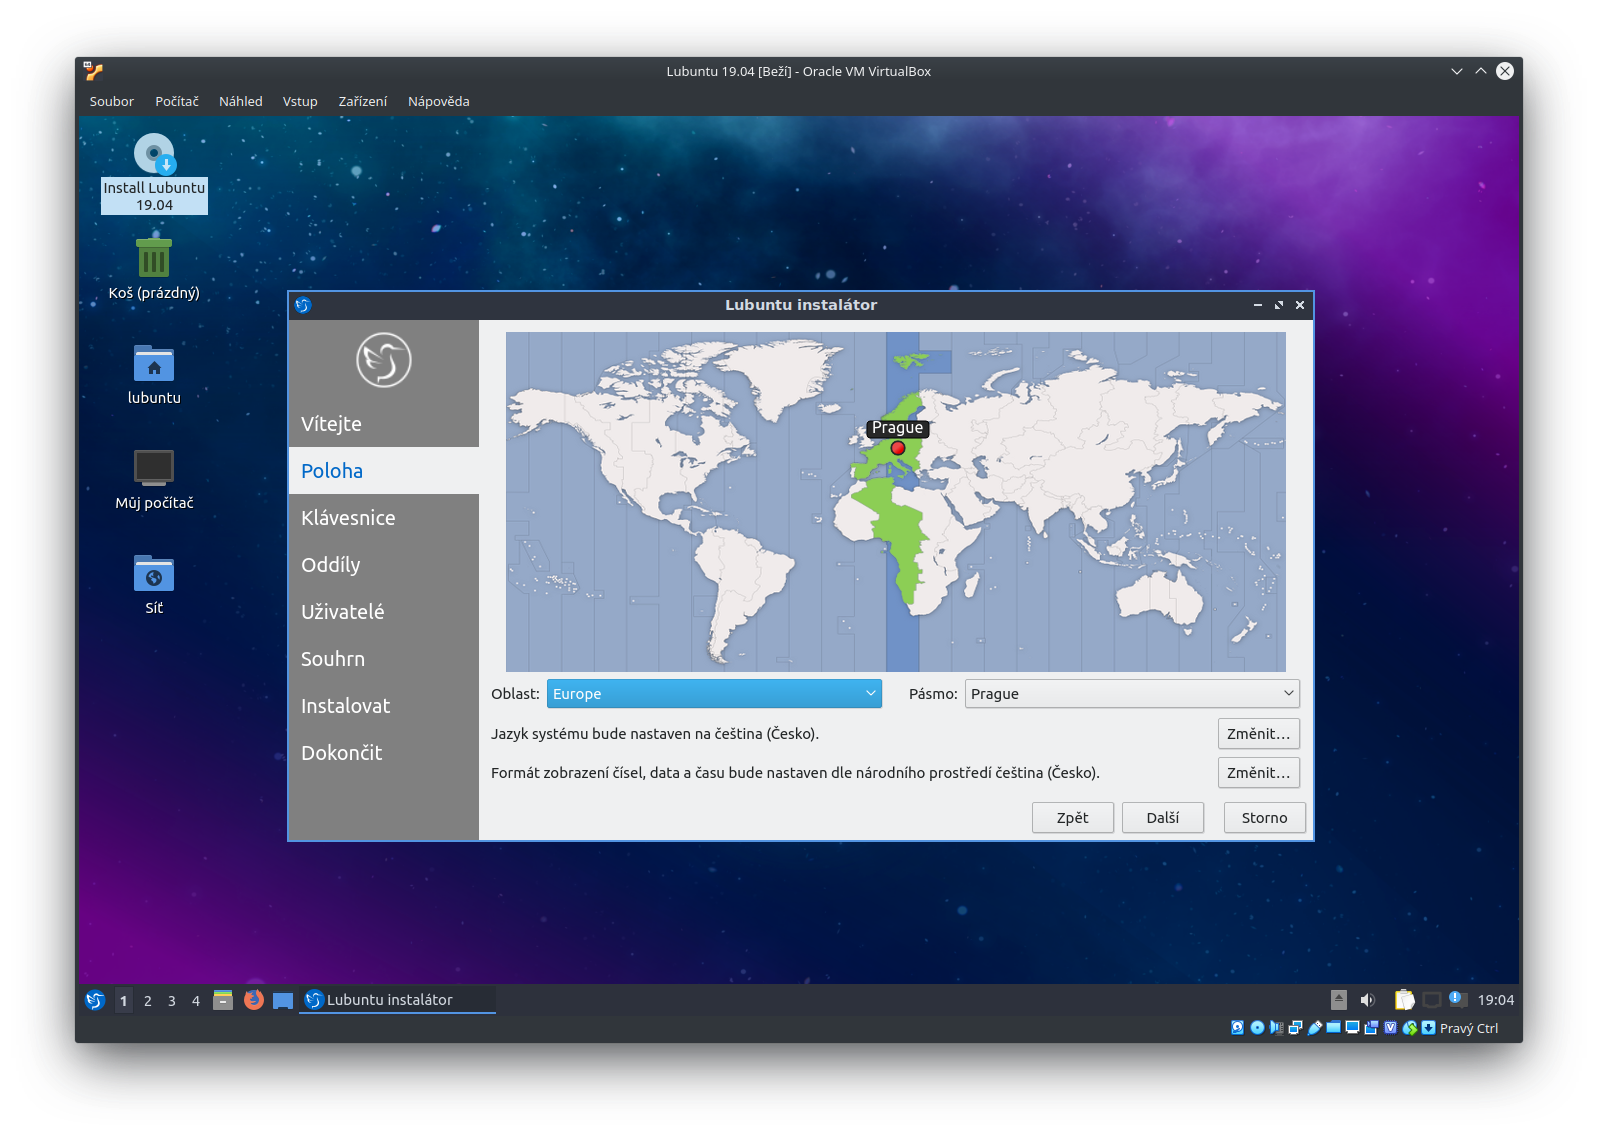
Task: Select the Oddíly installer step
Action: pos(384,565)
